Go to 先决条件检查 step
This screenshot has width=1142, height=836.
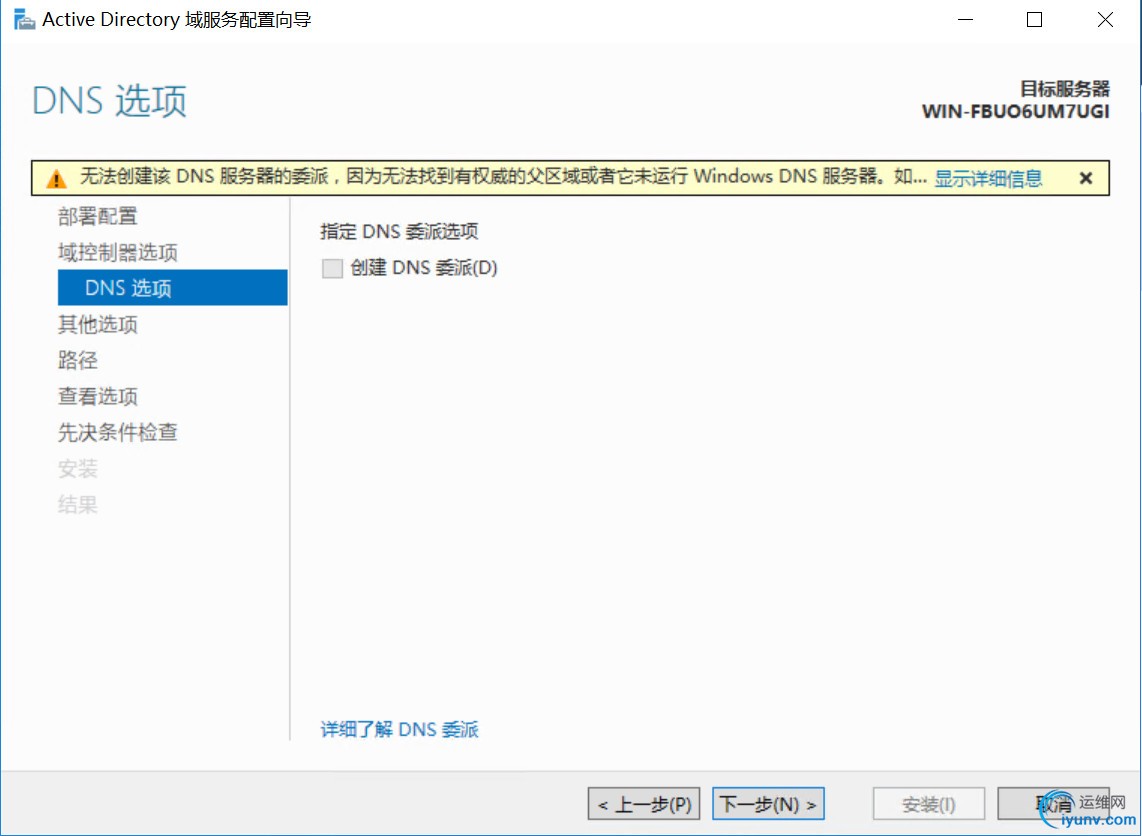point(118,433)
